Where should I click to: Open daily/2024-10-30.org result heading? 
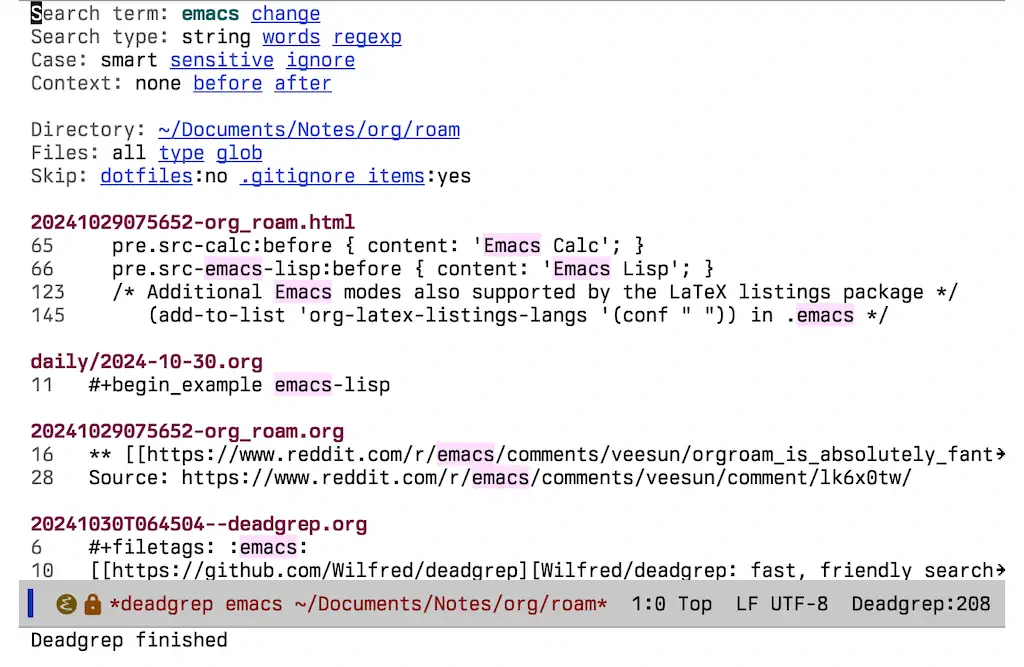coord(146,361)
